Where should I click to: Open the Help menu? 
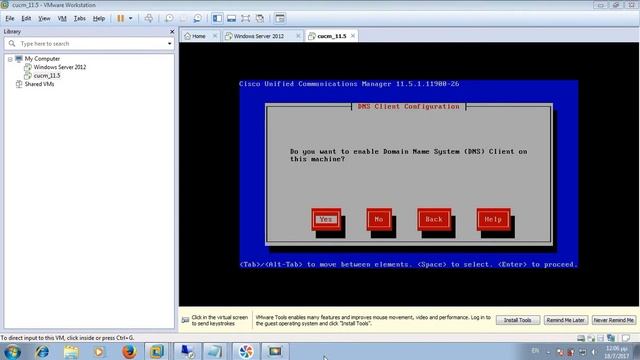(99, 18)
